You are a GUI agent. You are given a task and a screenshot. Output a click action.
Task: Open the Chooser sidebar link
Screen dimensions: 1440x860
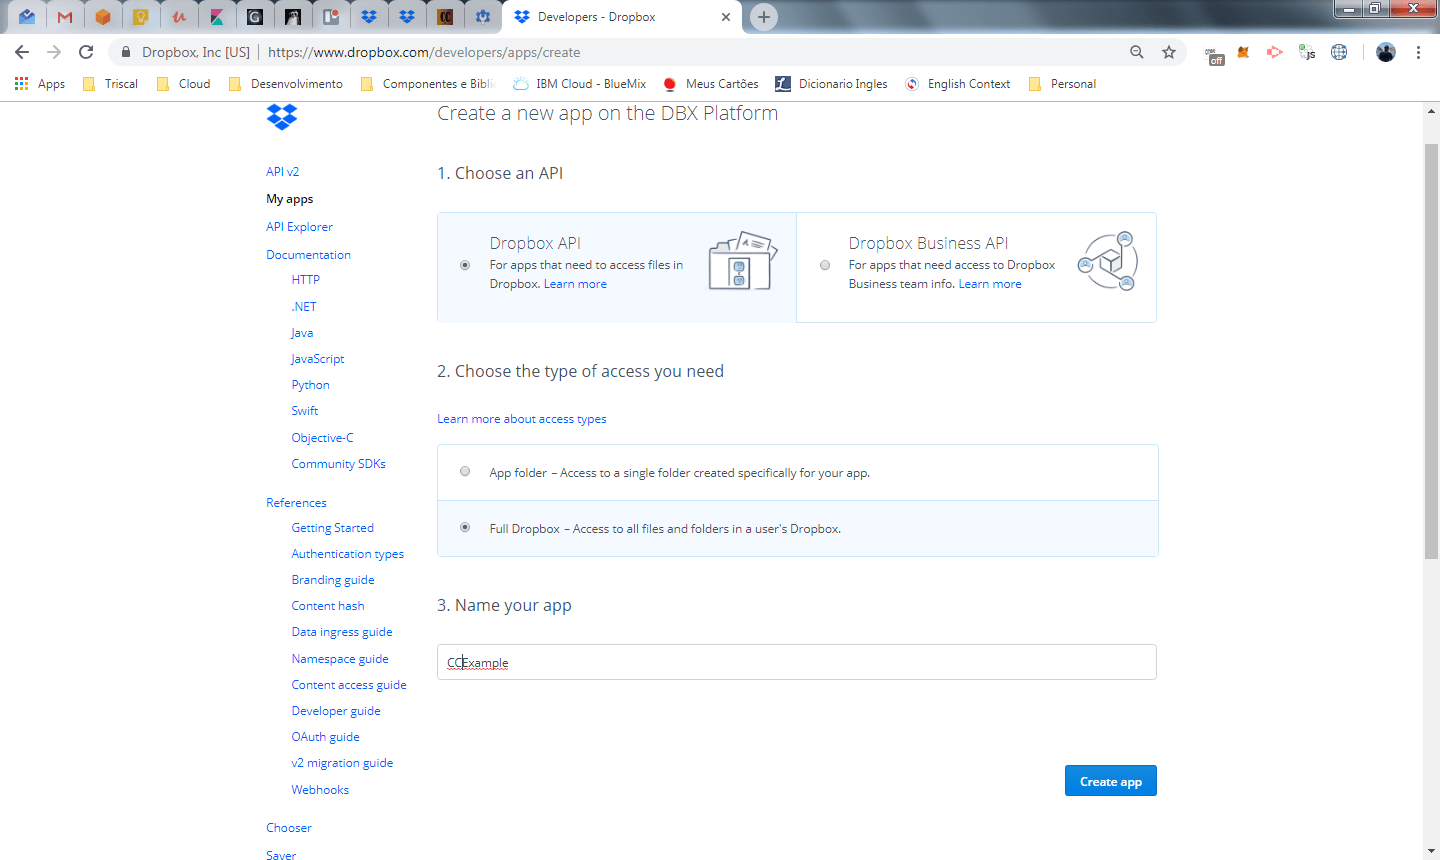(289, 828)
